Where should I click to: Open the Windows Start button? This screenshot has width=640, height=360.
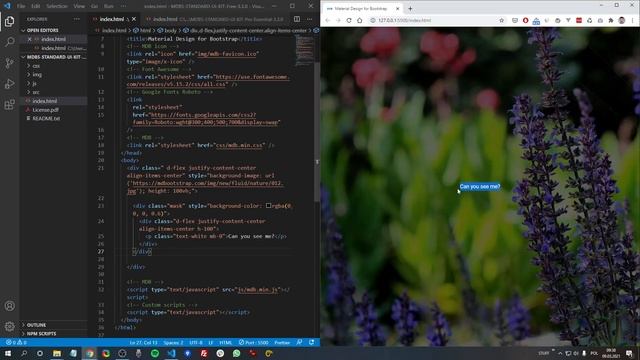7,353
